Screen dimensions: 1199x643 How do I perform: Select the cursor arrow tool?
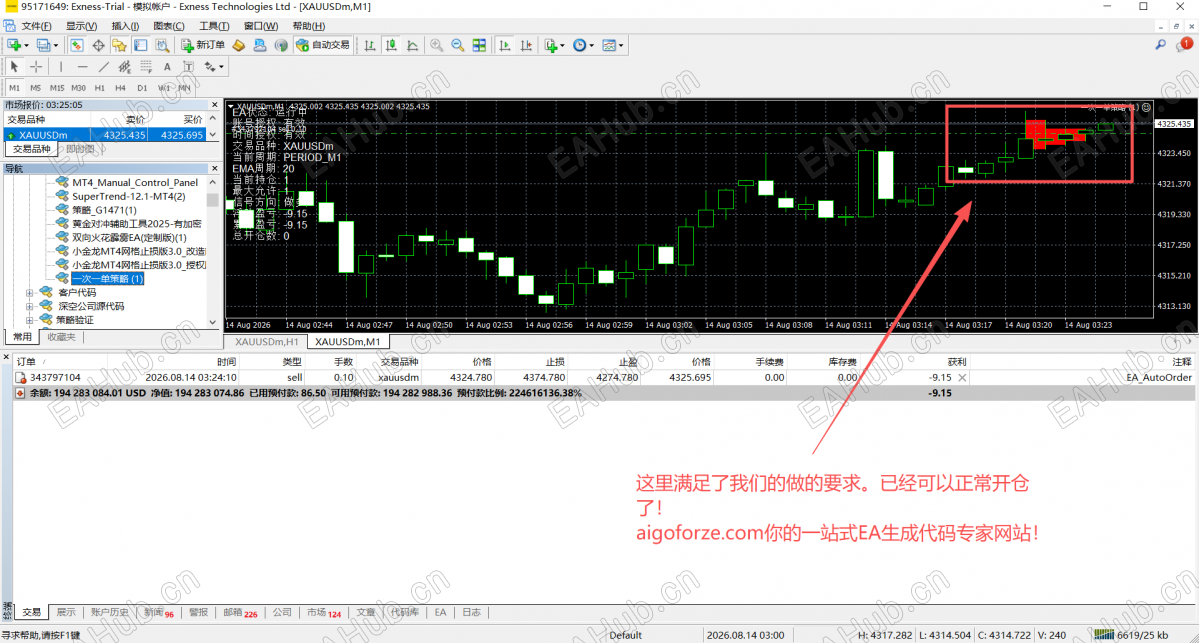14,67
